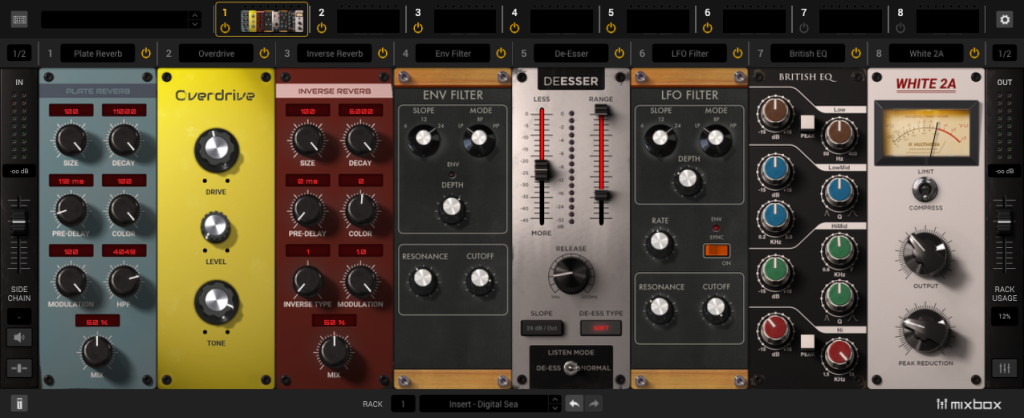Open the Inverse Reverb slot selector
Viewport: 1024px width, 418px height.
pyautogui.click(x=334, y=53)
